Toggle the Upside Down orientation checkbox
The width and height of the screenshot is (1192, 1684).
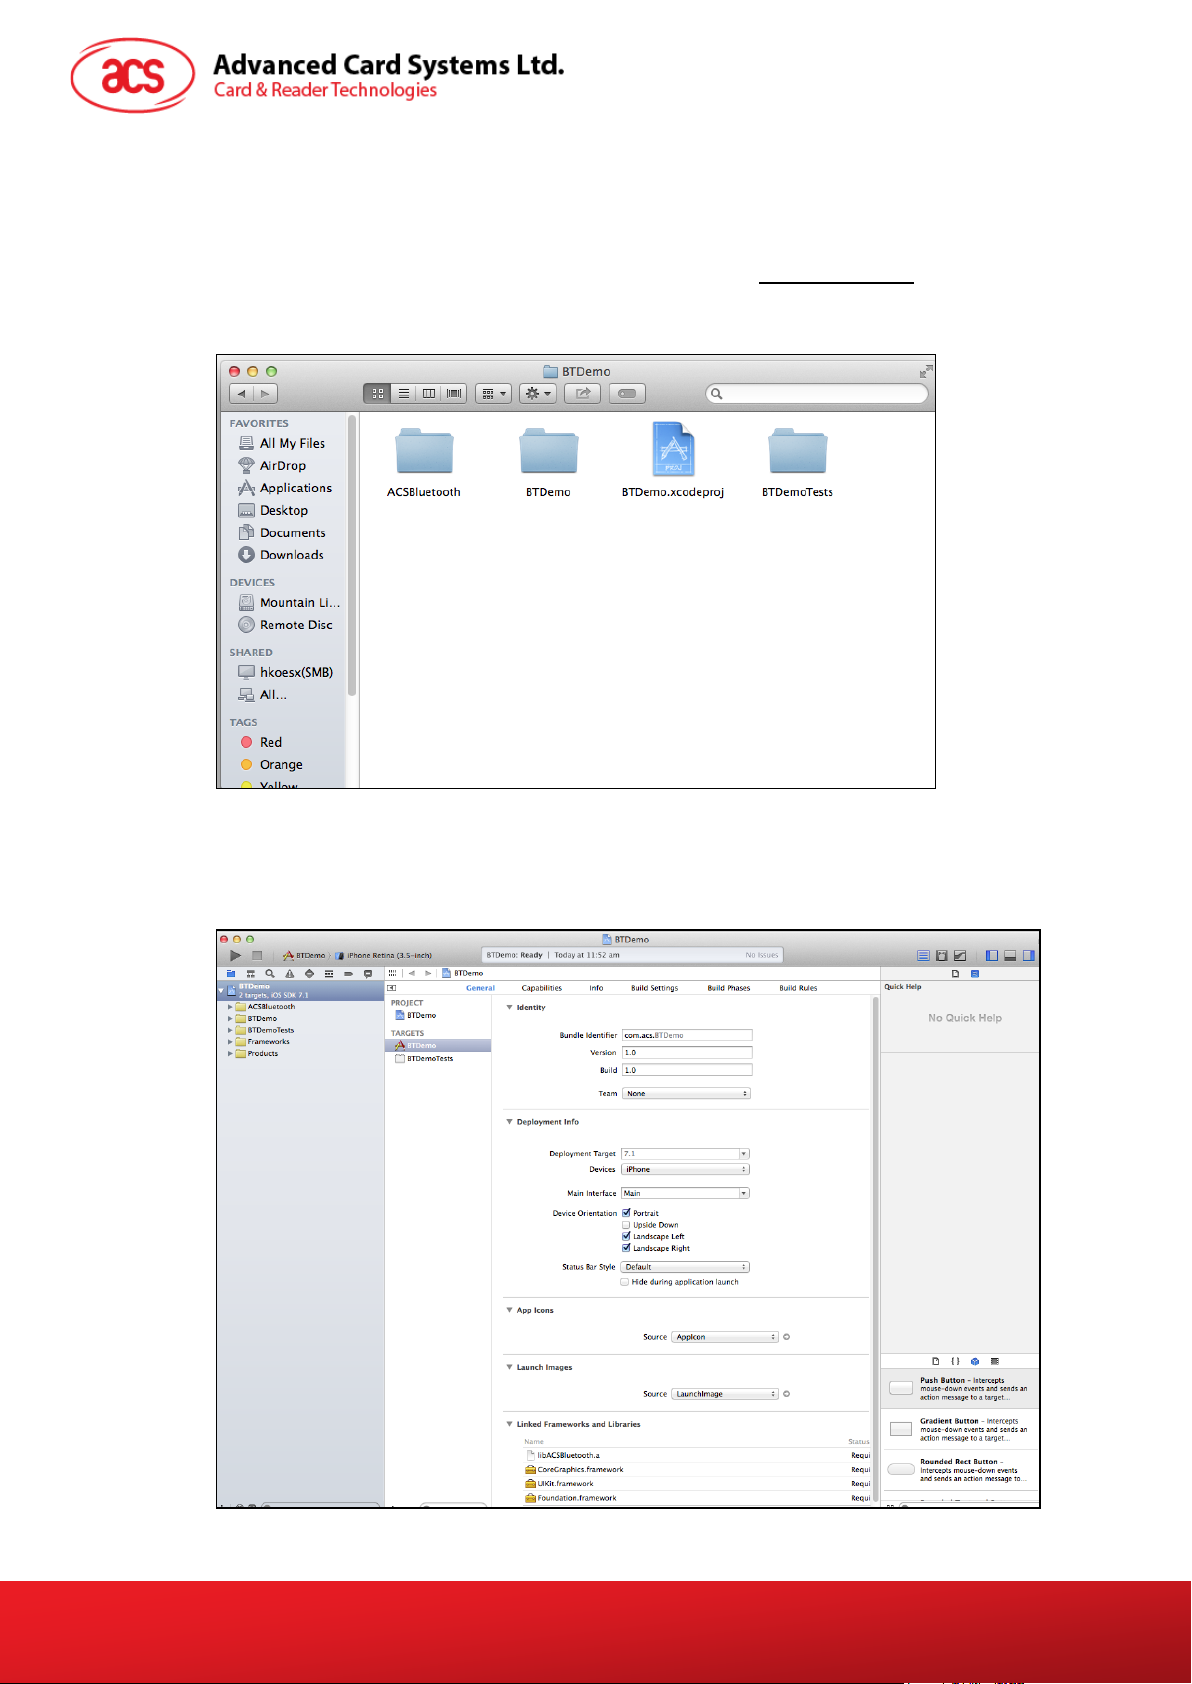pyautogui.click(x=626, y=1225)
